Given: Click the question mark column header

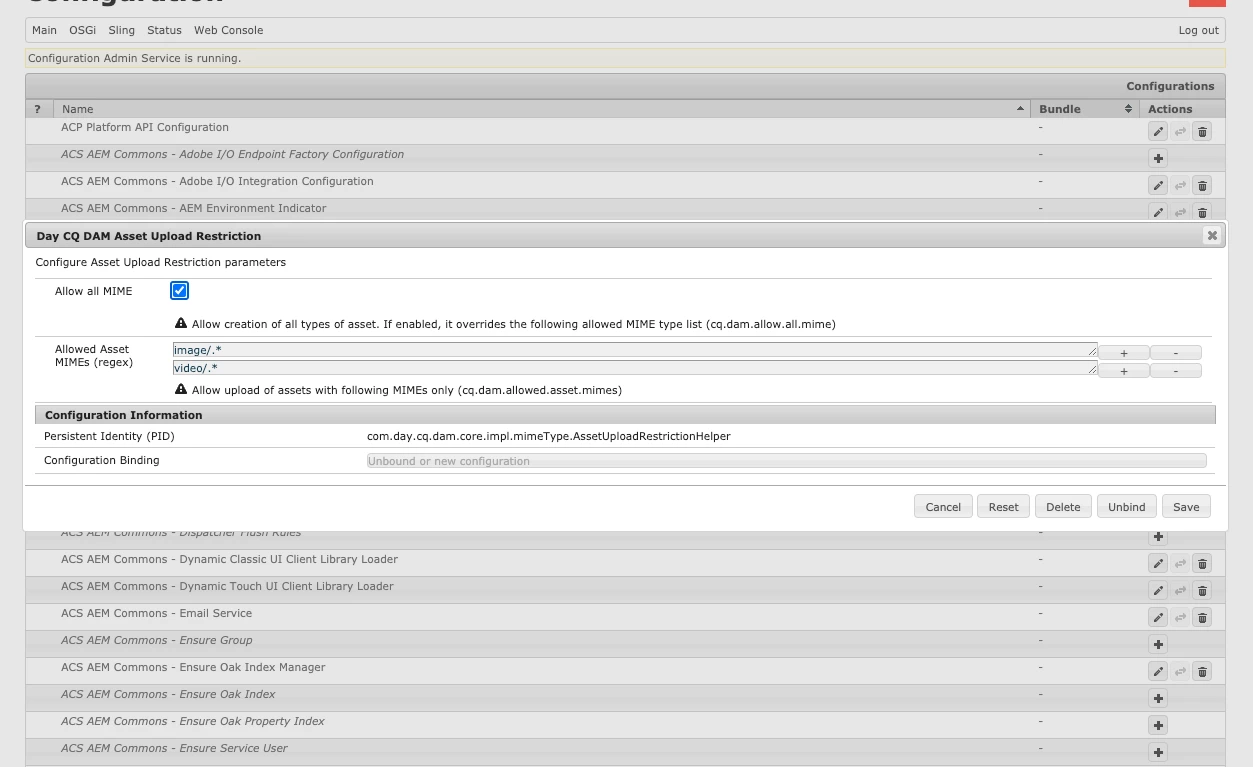Looking at the screenshot, I should click(37, 109).
